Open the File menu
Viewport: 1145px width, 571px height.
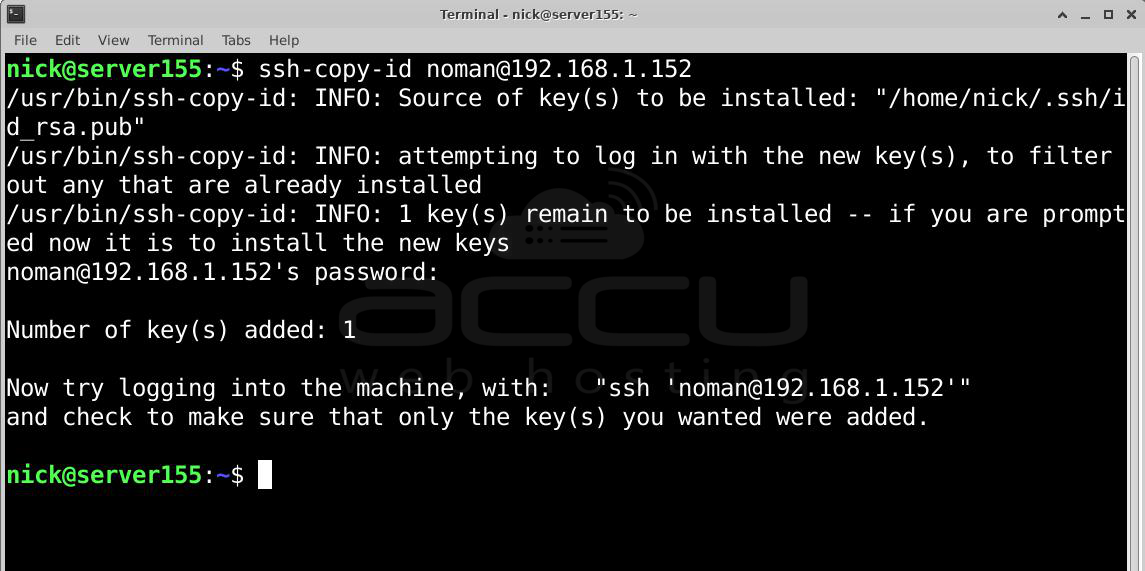(25, 40)
